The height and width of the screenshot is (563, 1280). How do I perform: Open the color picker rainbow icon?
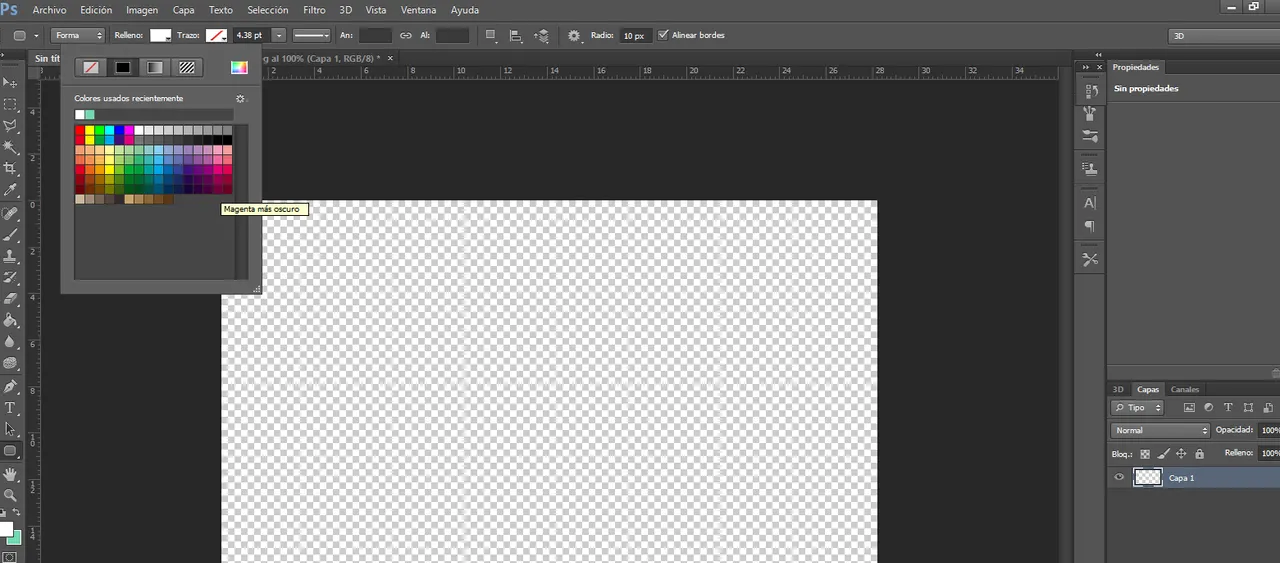[x=239, y=68]
